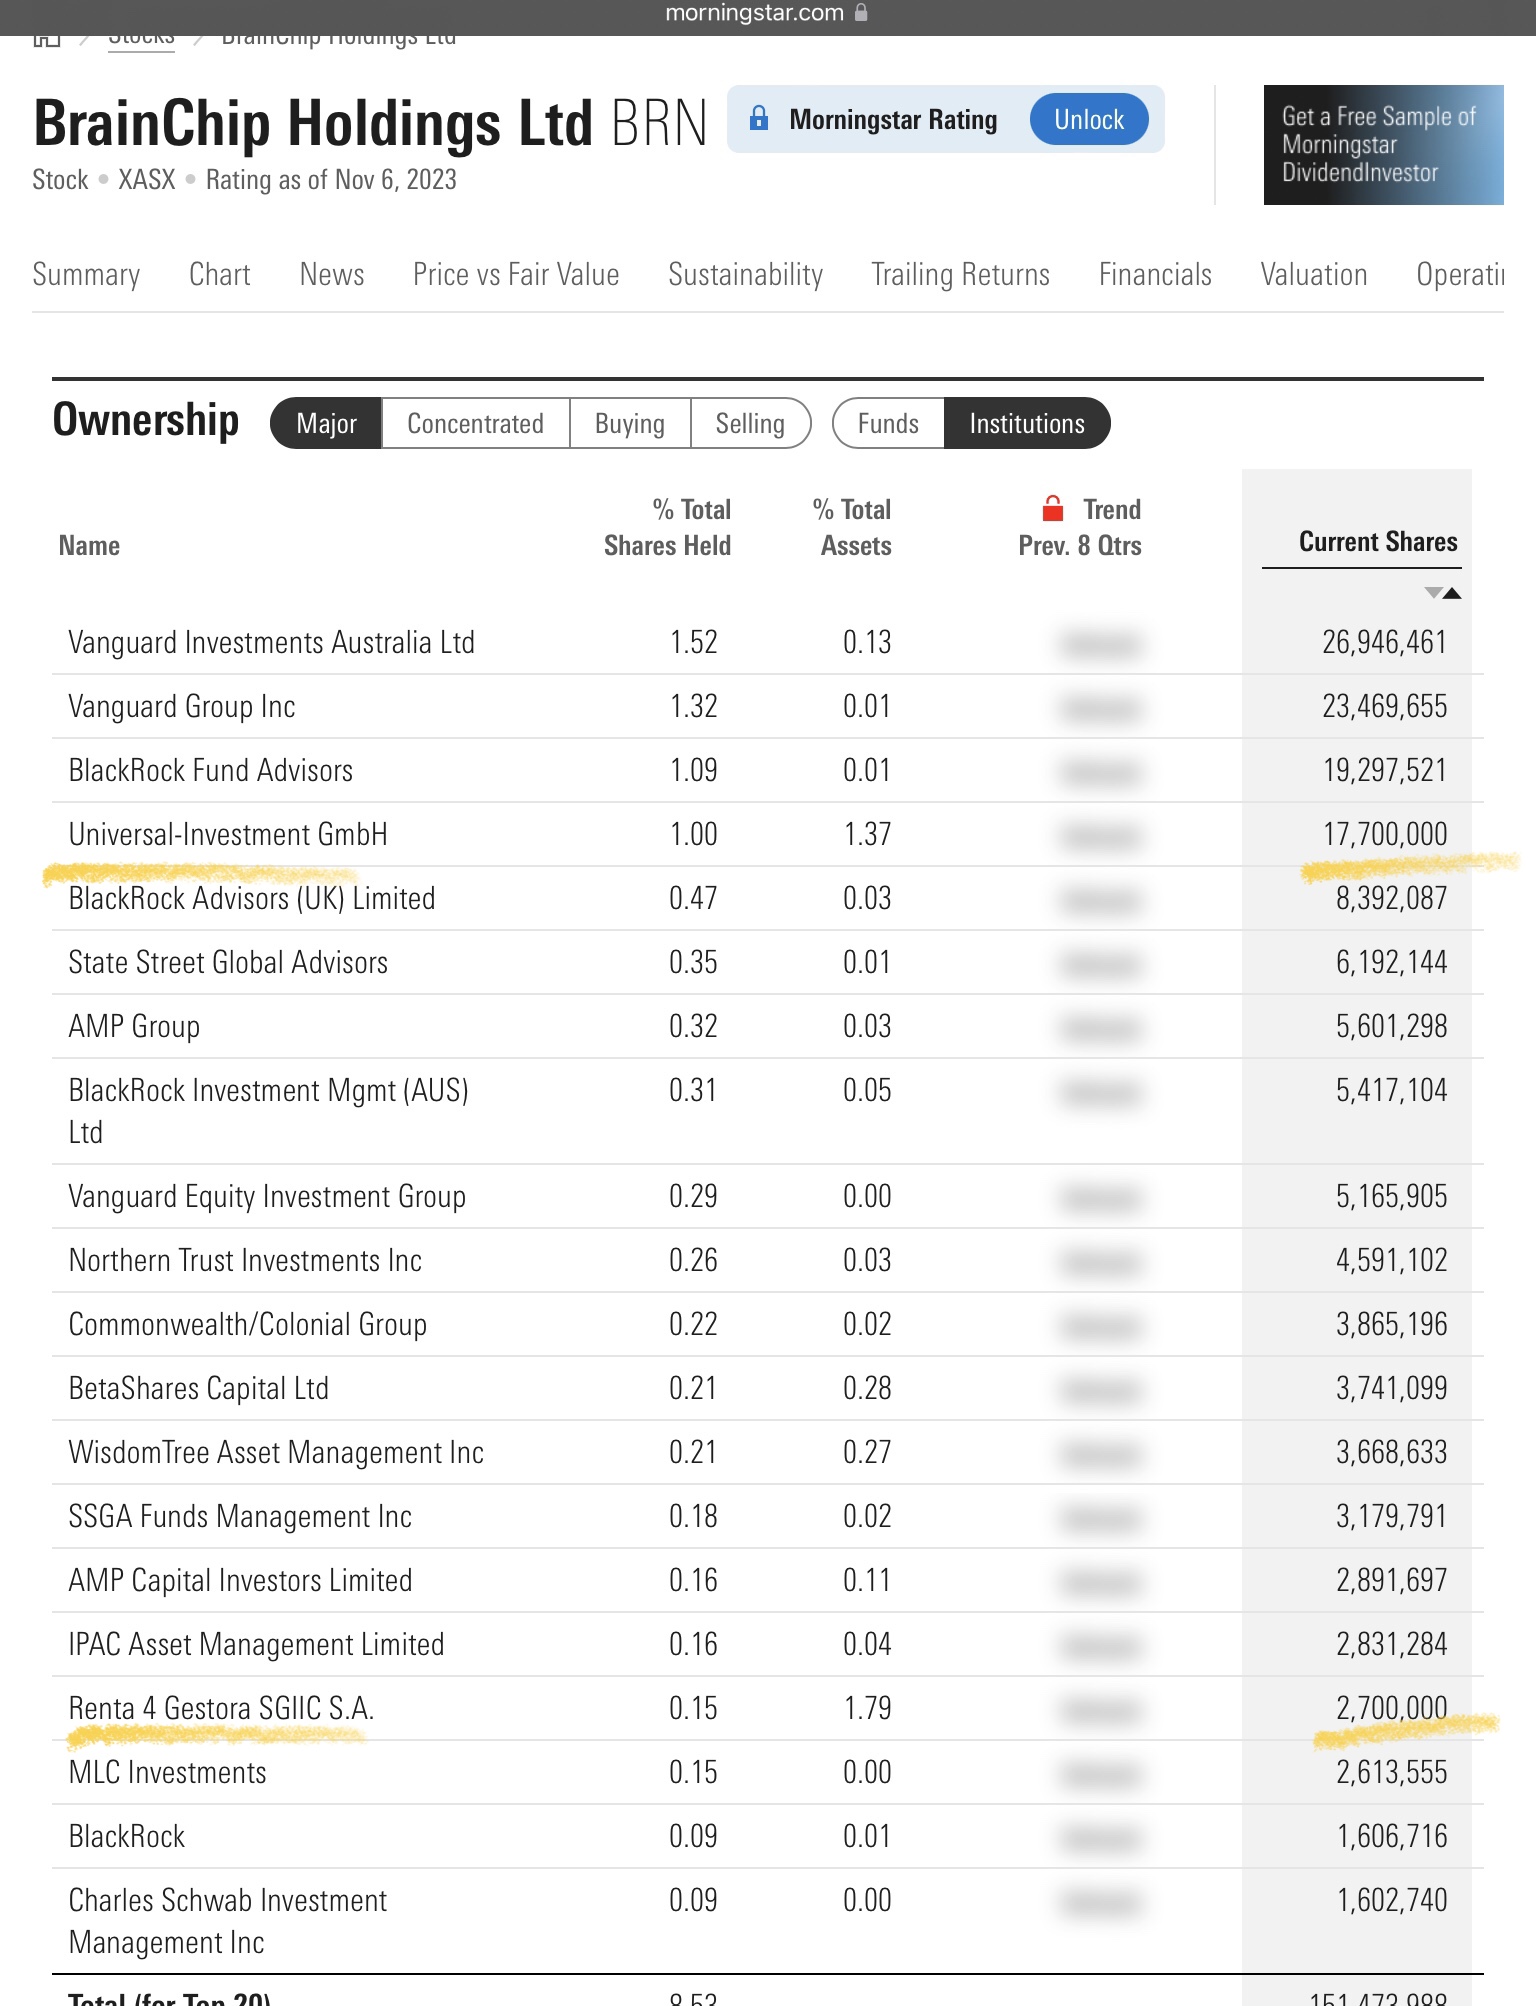Open the Summary tab
Screen dimensions: 1536x2006
pyautogui.click(x=86, y=274)
